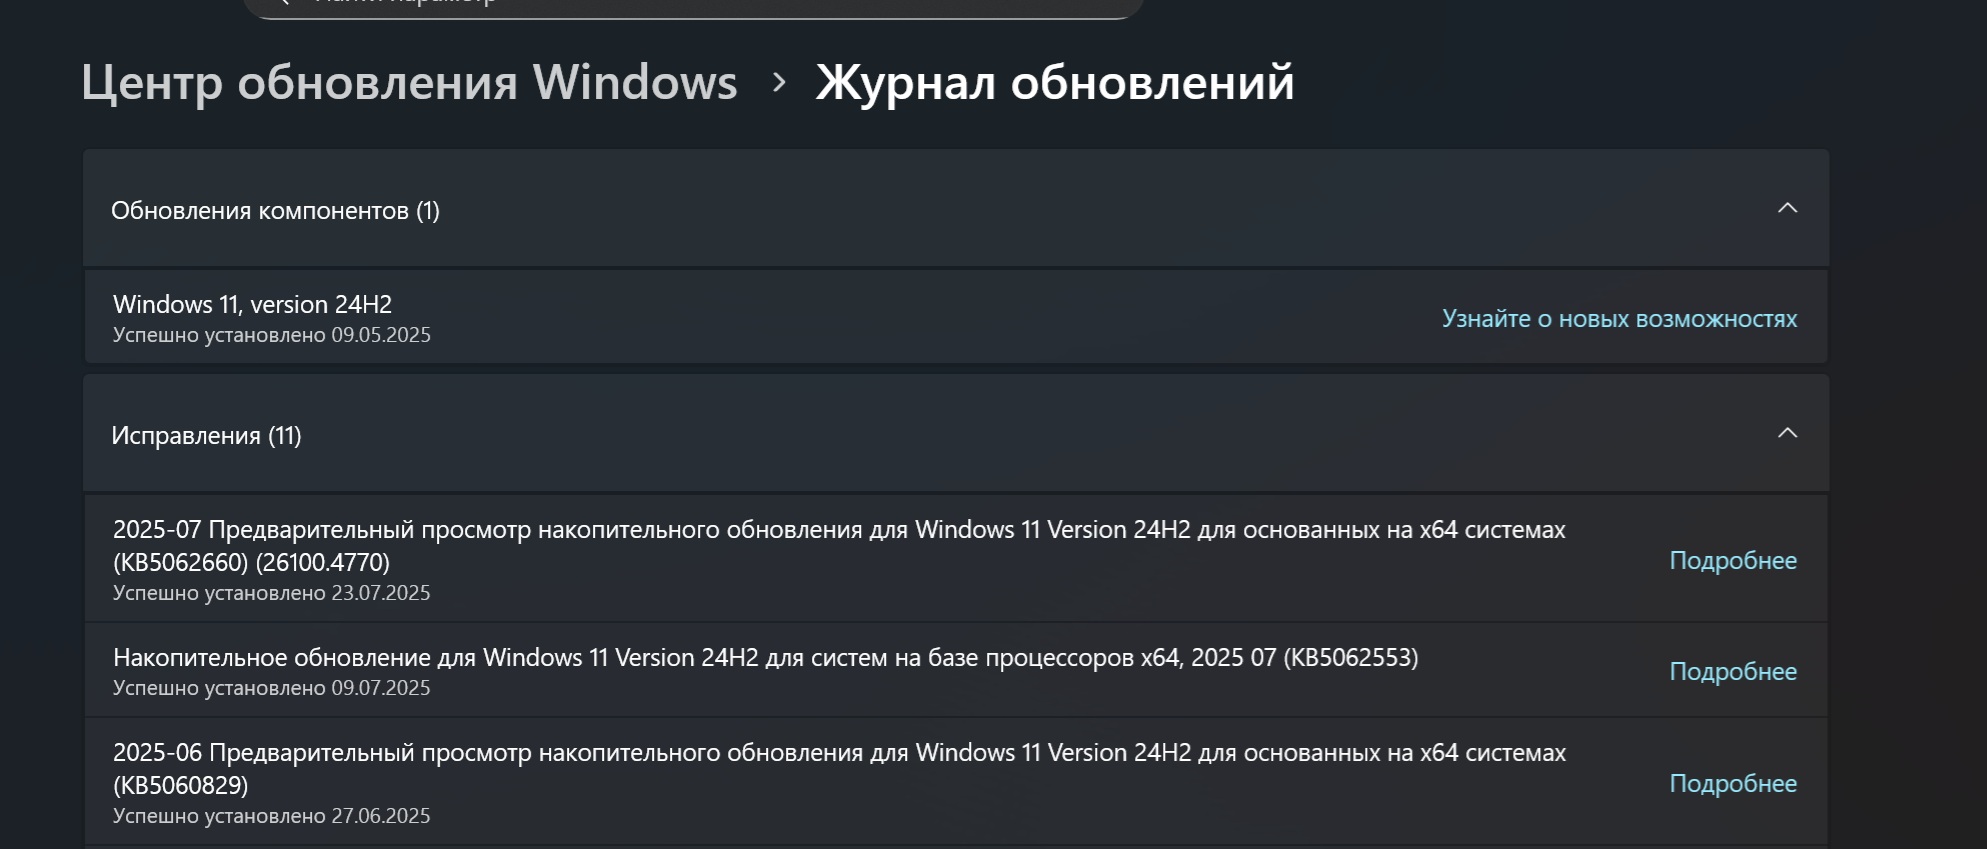1987x849 pixels.
Task: Click the Журнал обновлений page heading
Action: [x=1054, y=82]
